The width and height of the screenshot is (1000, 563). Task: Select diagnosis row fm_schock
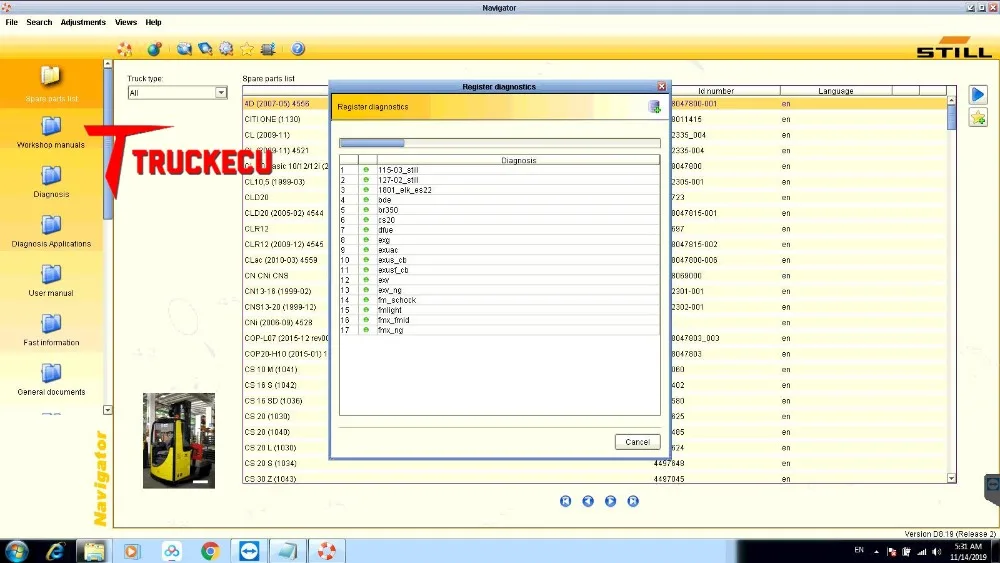pos(499,300)
